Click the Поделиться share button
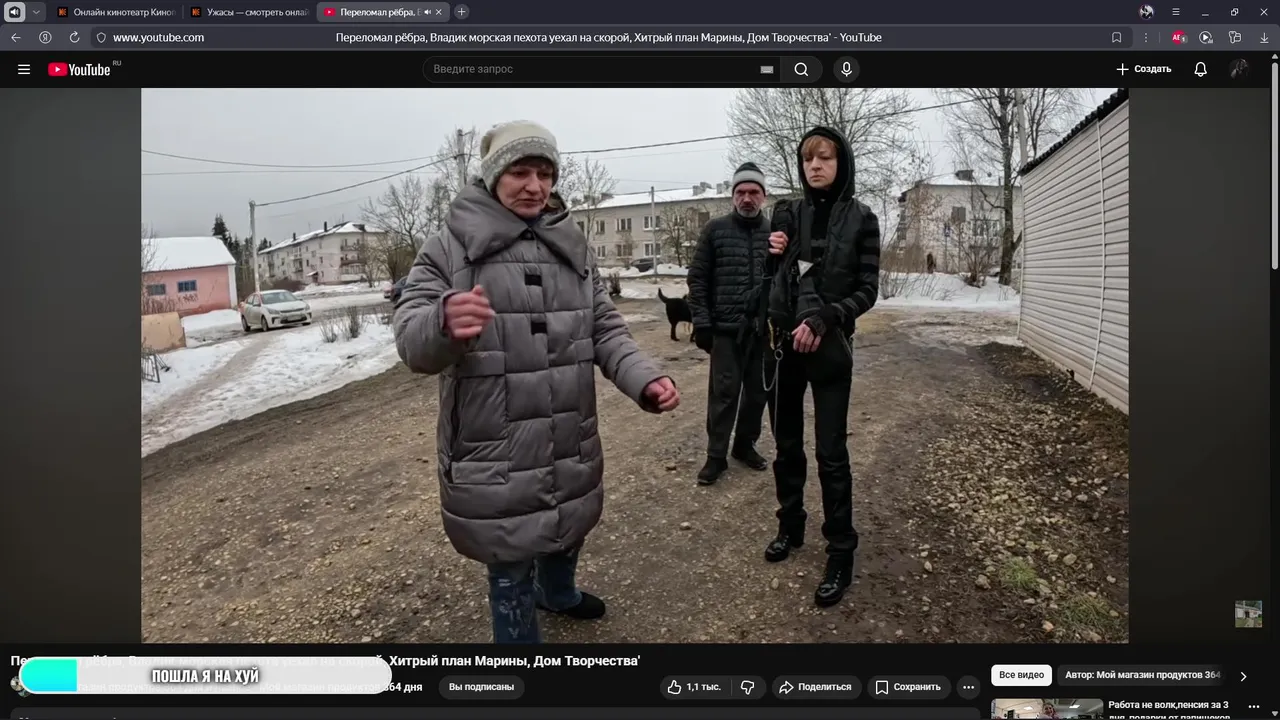The height and width of the screenshot is (720, 1280). pos(815,687)
